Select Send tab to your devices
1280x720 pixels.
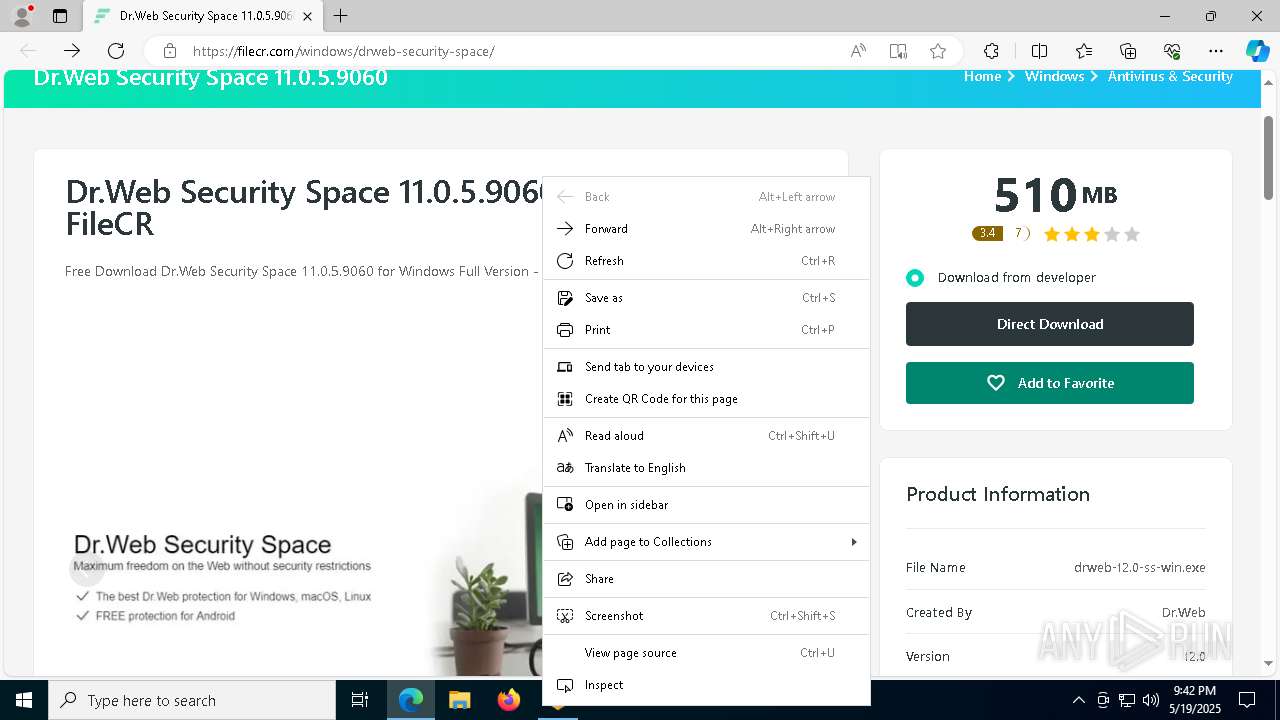coord(706,367)
